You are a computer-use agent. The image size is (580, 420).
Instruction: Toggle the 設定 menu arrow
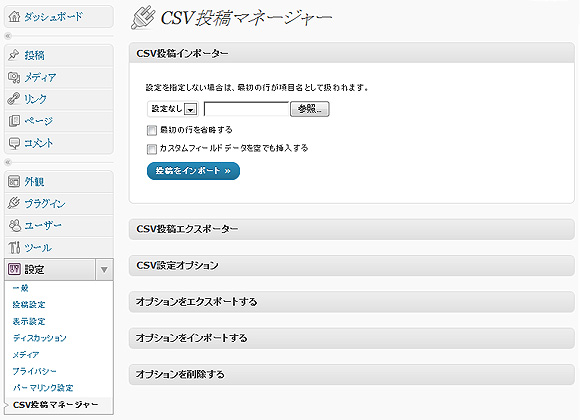click(x=104, y=269)
